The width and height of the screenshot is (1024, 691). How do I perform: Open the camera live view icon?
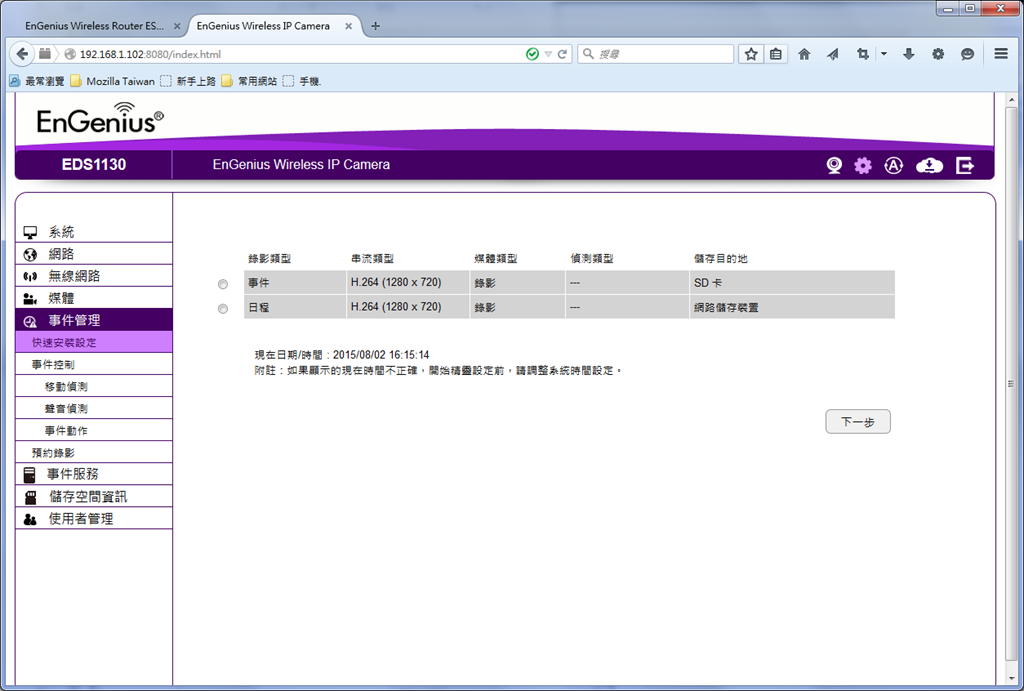tap(834, 165)
